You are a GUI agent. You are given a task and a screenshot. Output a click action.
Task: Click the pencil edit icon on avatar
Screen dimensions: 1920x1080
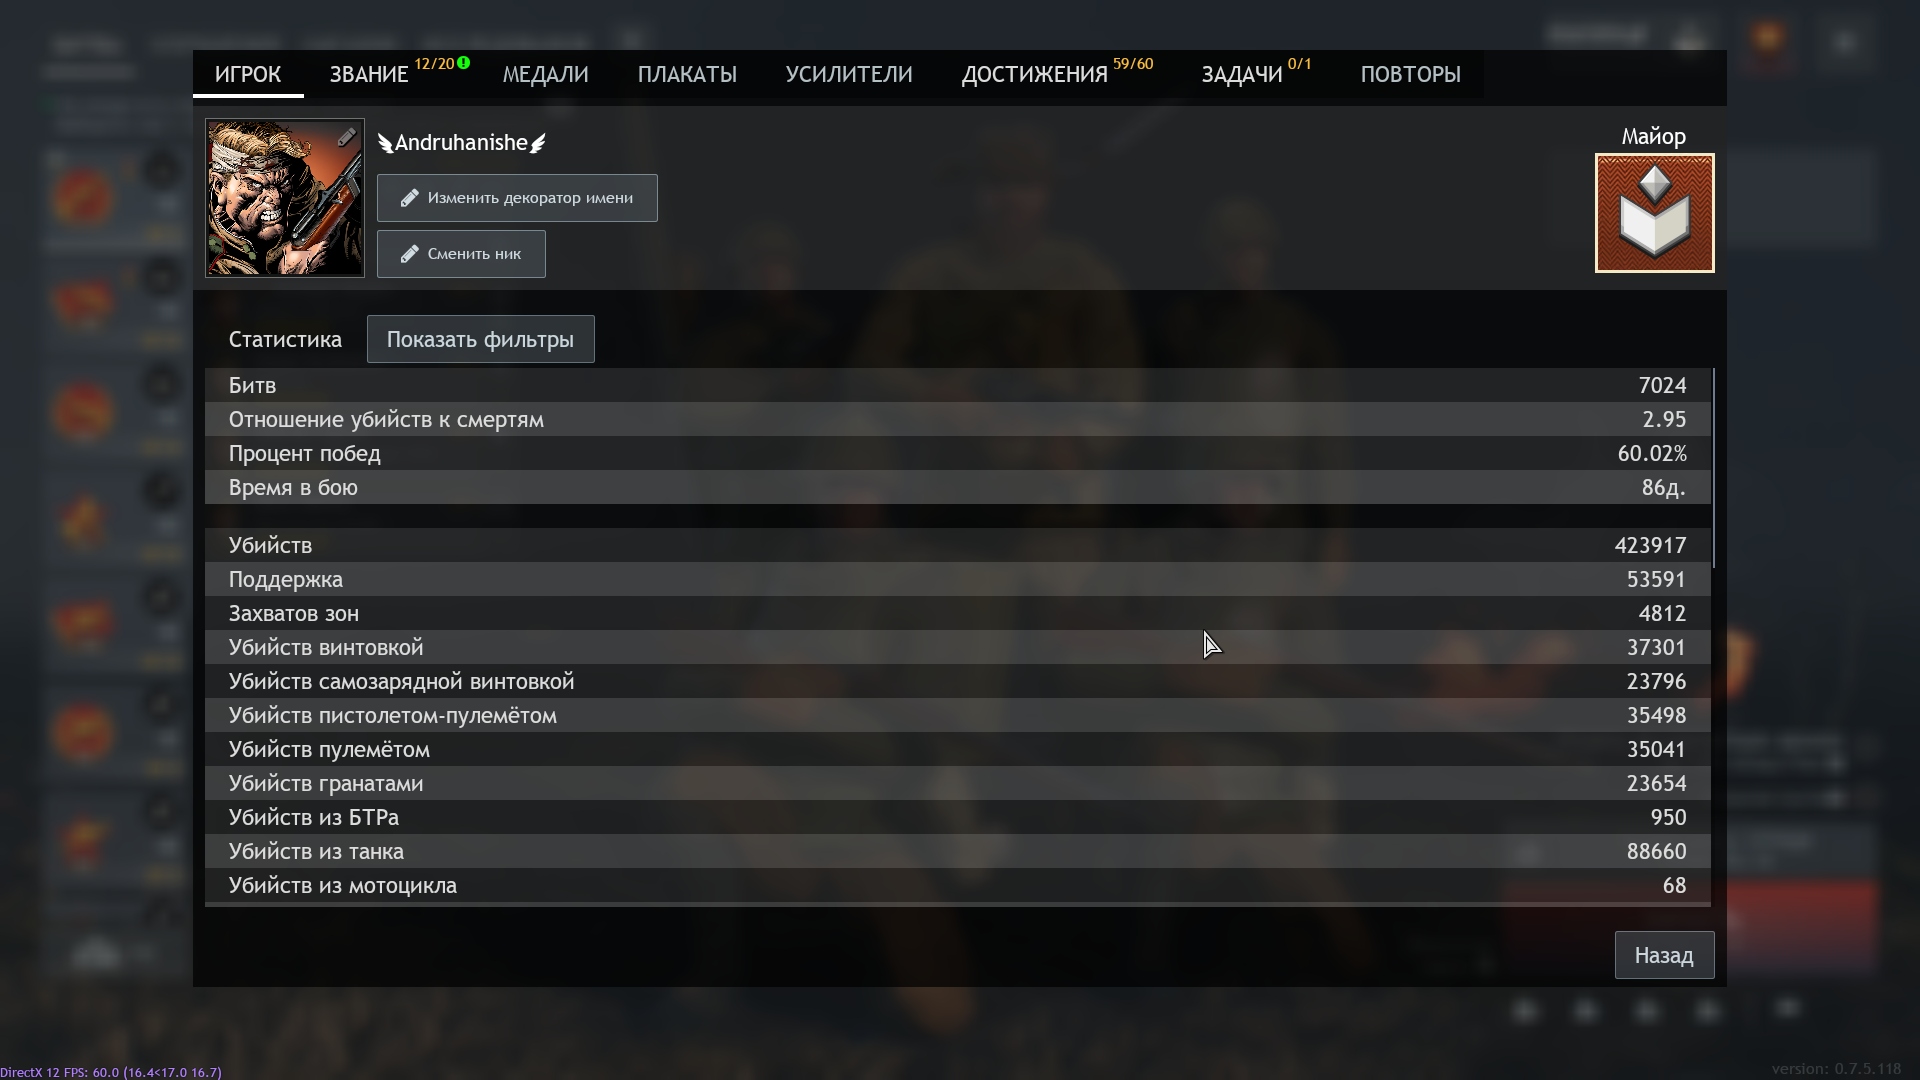click(346, 138)
